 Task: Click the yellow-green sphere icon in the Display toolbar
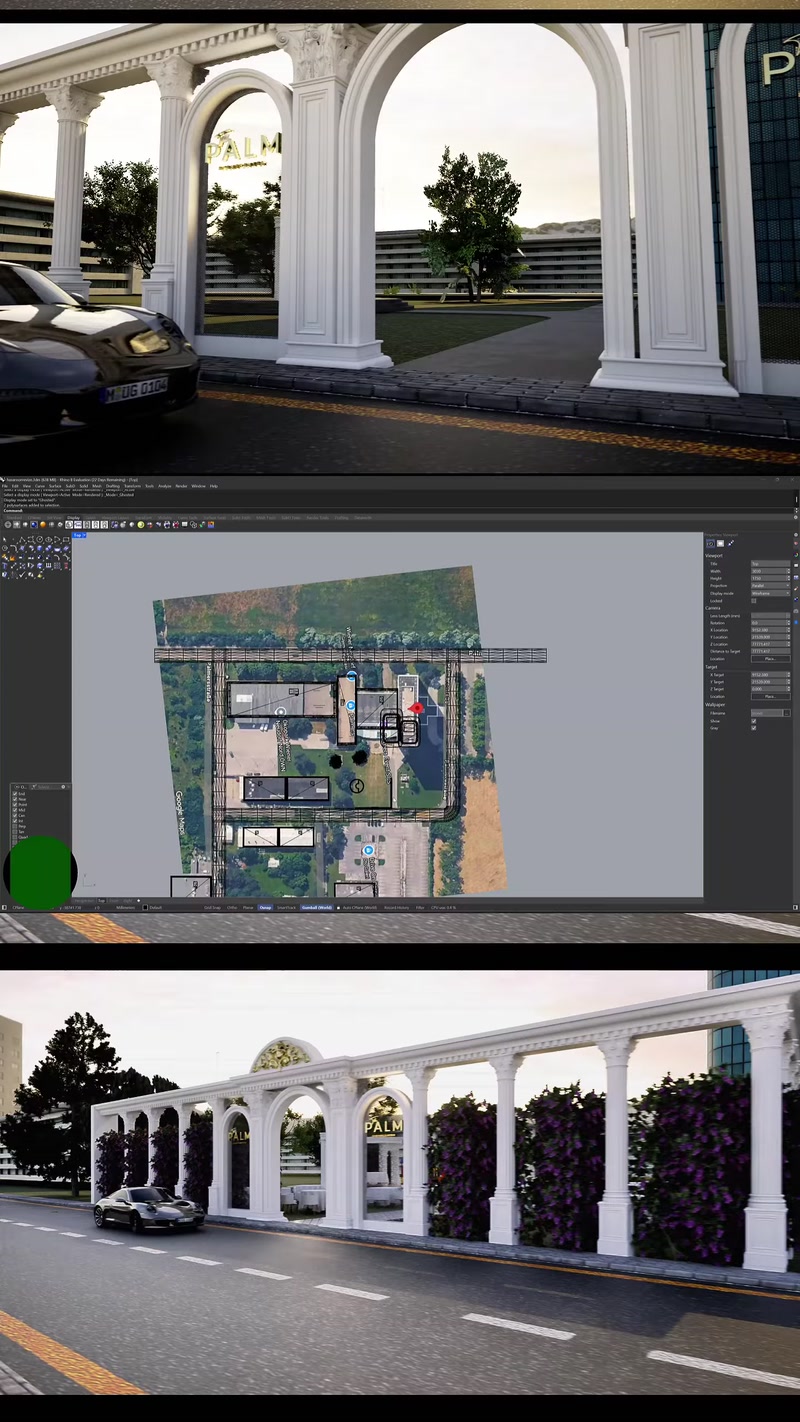141,525
